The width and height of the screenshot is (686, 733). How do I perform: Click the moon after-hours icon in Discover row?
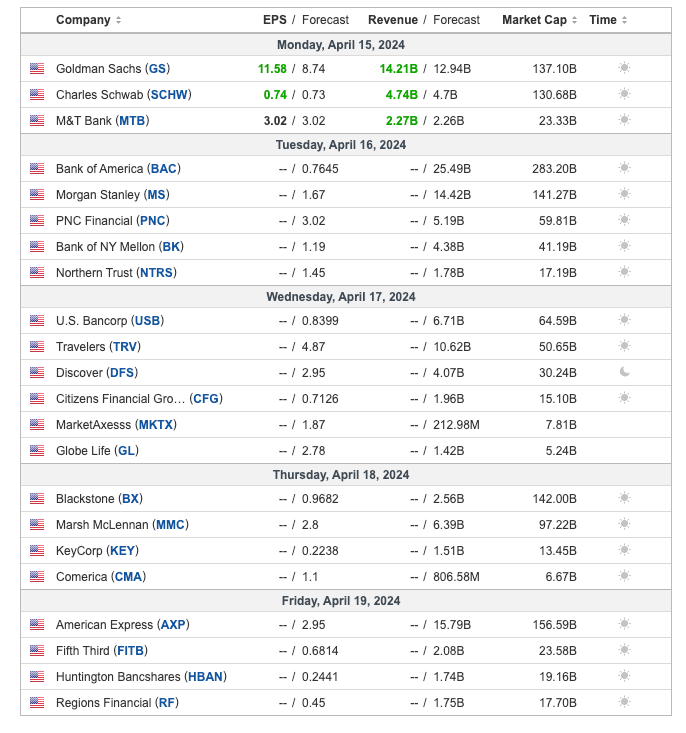[624, 372]
